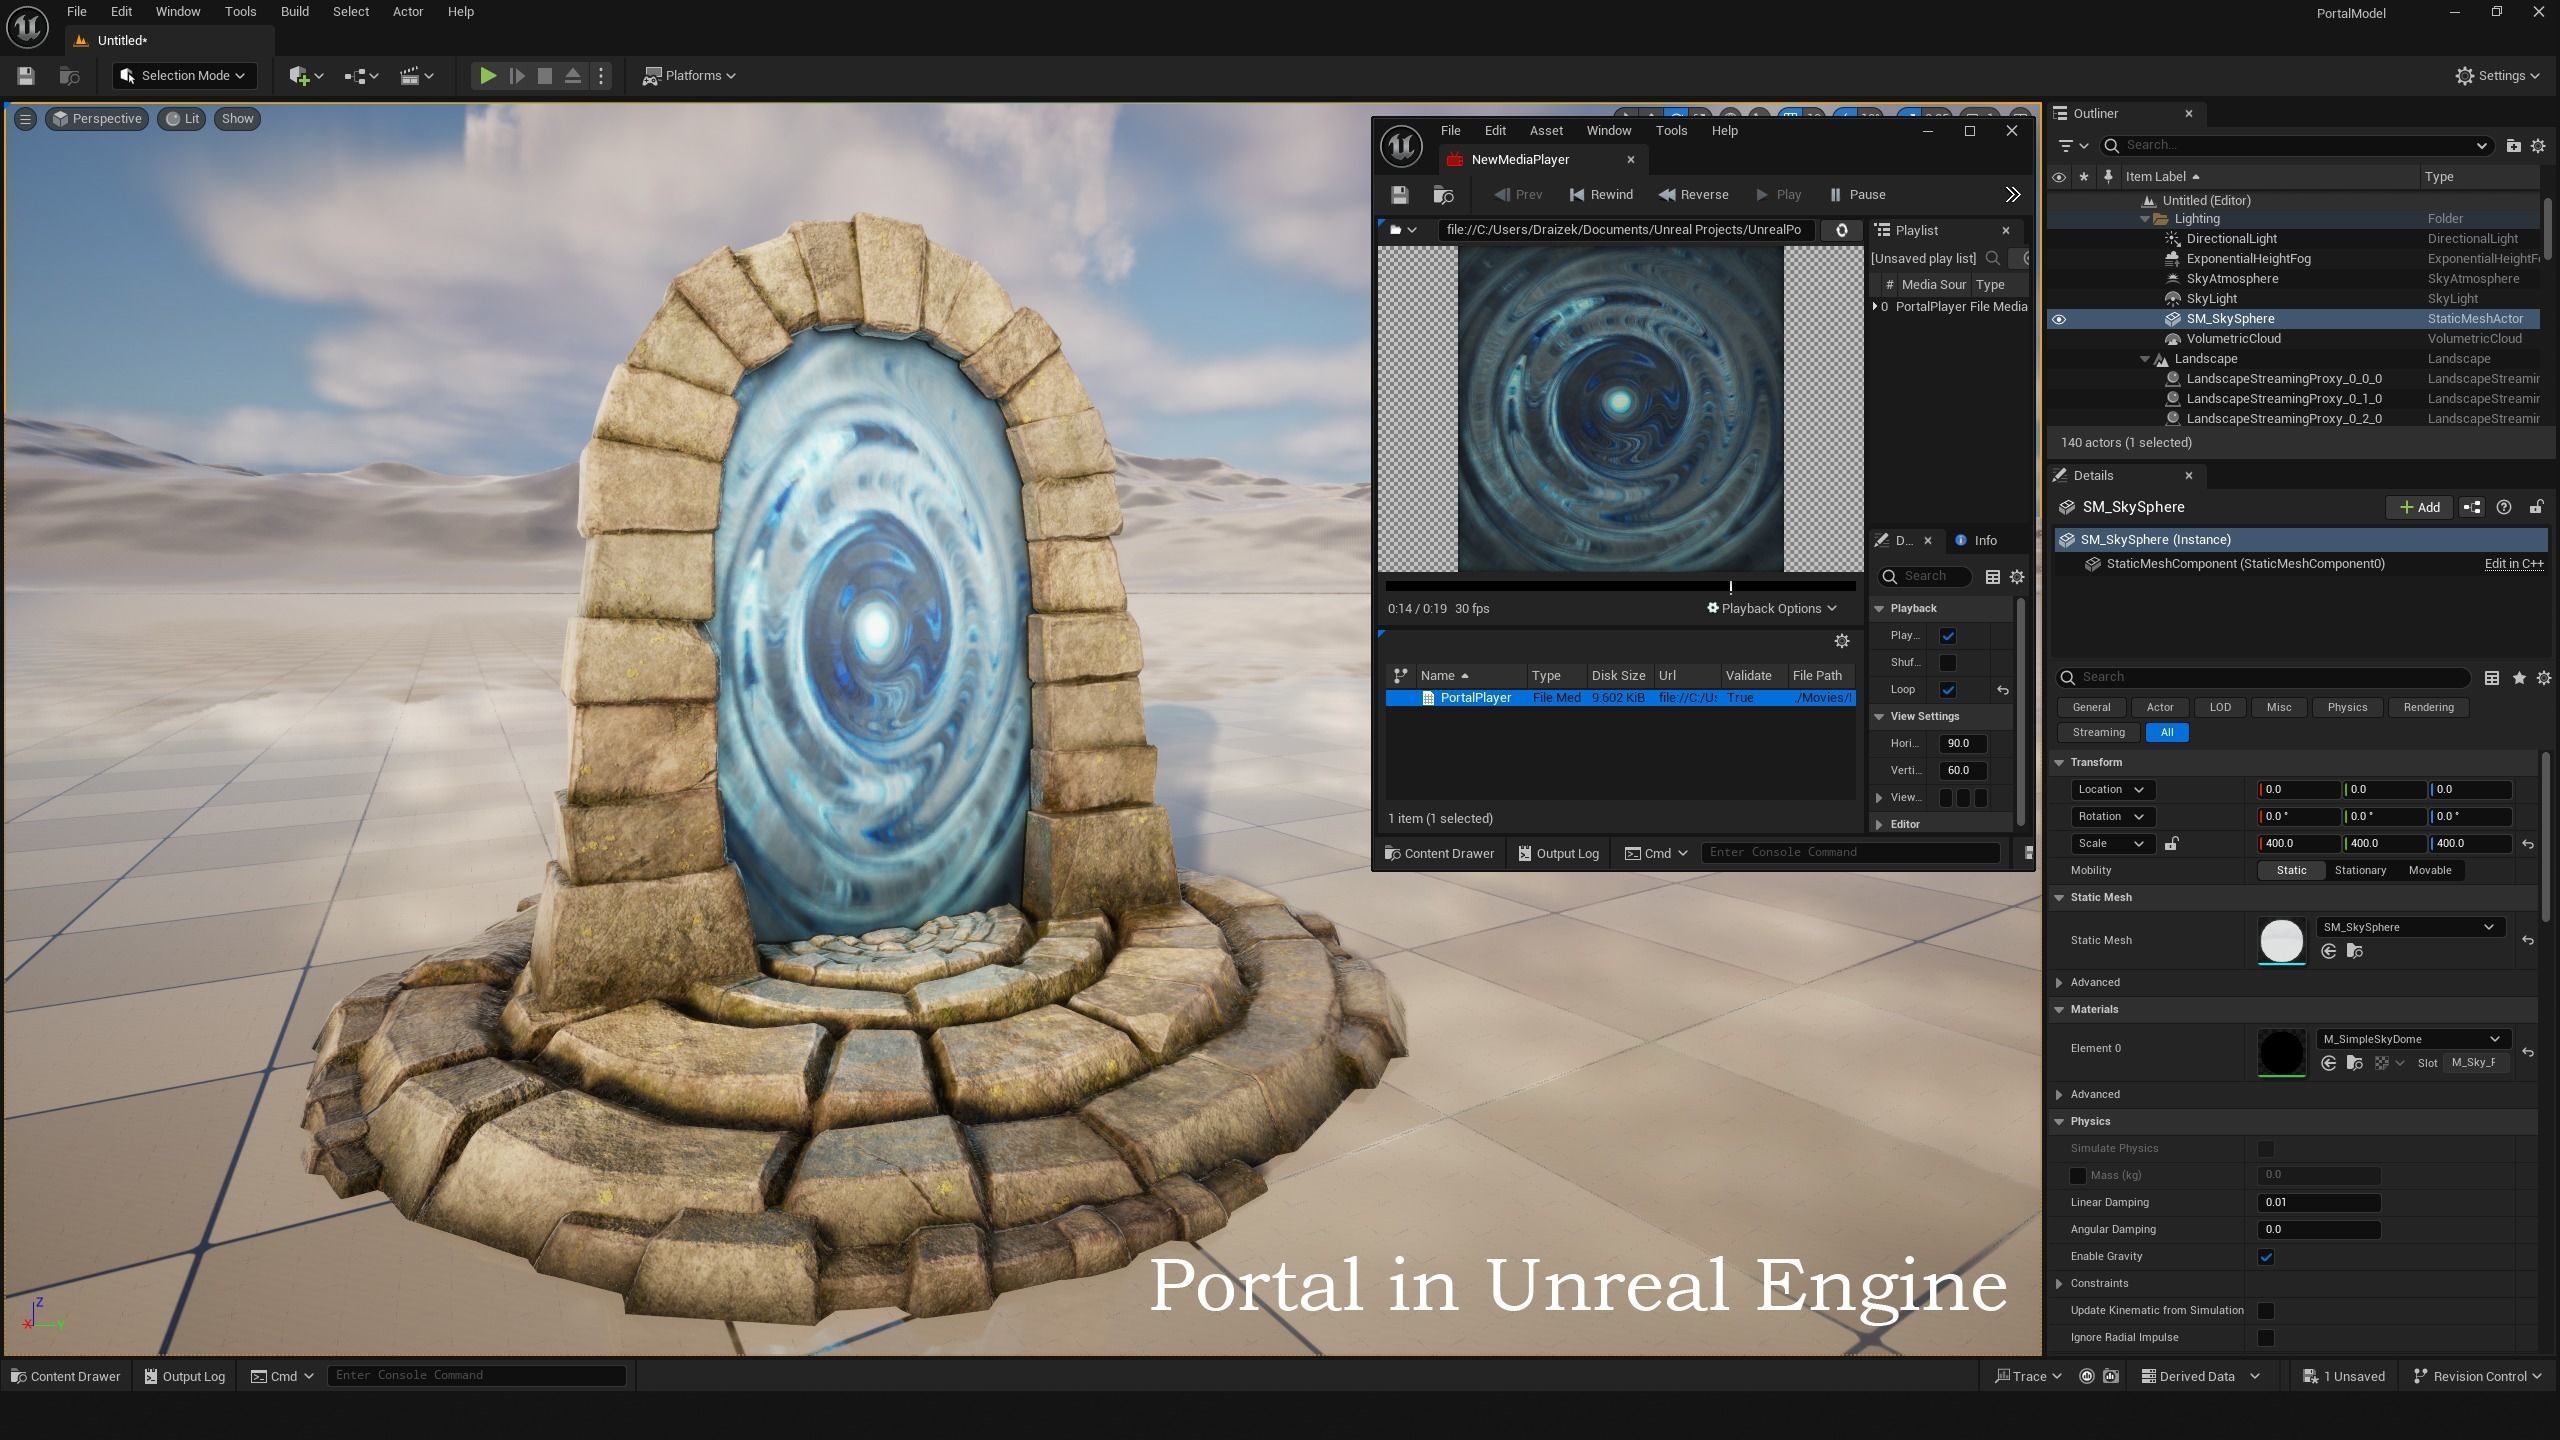
Task: Toggle the Details panel lock icon
Action: tap(2536, 508)
